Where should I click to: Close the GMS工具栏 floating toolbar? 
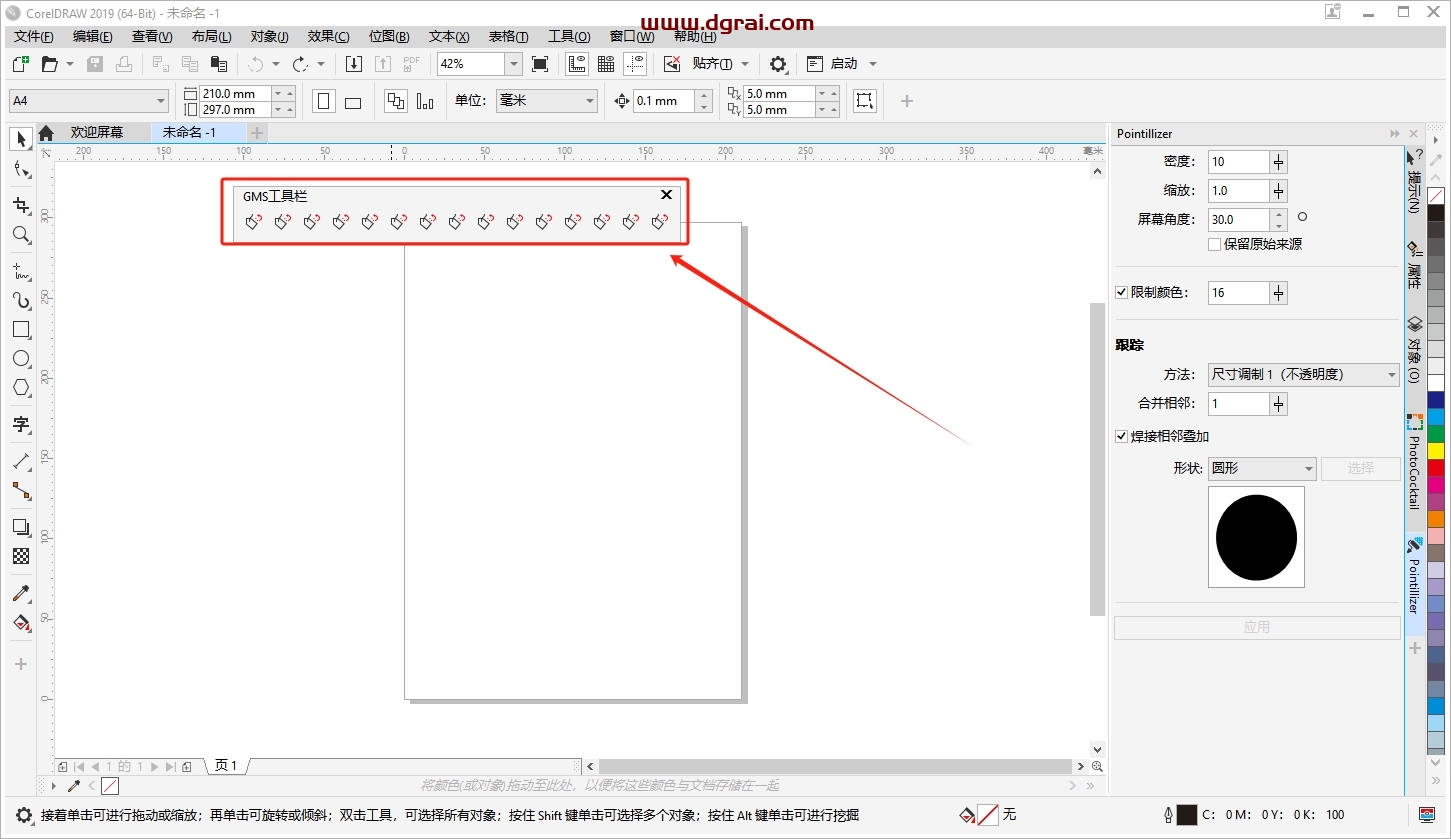pos(666,195)
